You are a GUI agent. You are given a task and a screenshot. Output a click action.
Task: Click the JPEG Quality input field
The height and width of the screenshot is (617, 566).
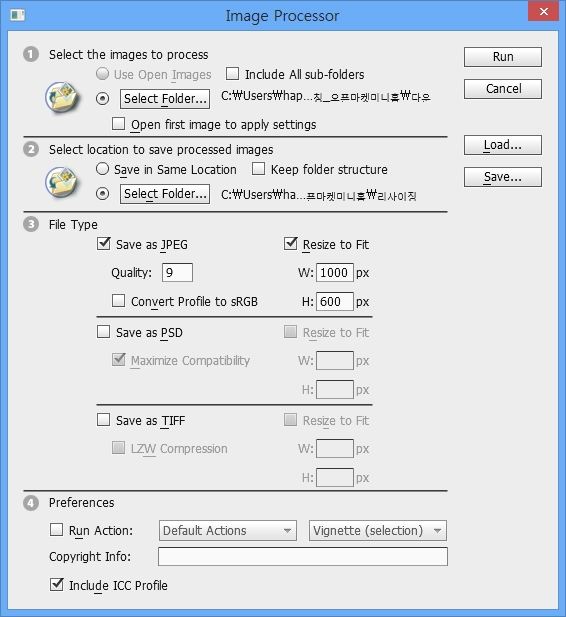pos(177,272)
